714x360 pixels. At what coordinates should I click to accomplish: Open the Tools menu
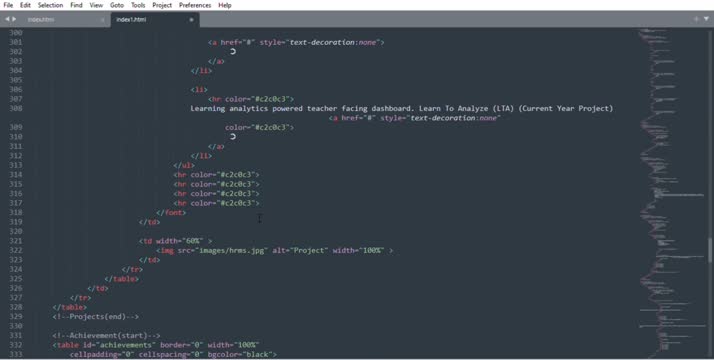click(x=138, y=5)
